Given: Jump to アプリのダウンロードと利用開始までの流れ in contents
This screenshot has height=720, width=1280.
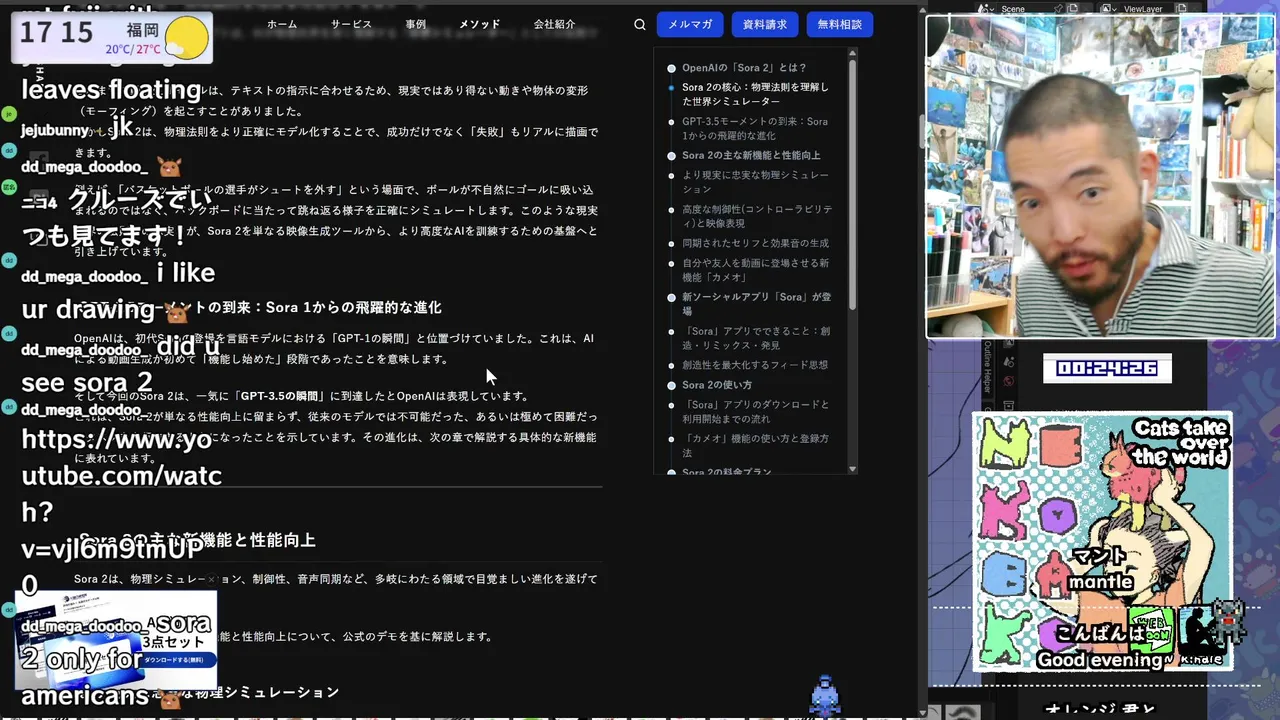Looking at the screenshot, I should point(755,412).
